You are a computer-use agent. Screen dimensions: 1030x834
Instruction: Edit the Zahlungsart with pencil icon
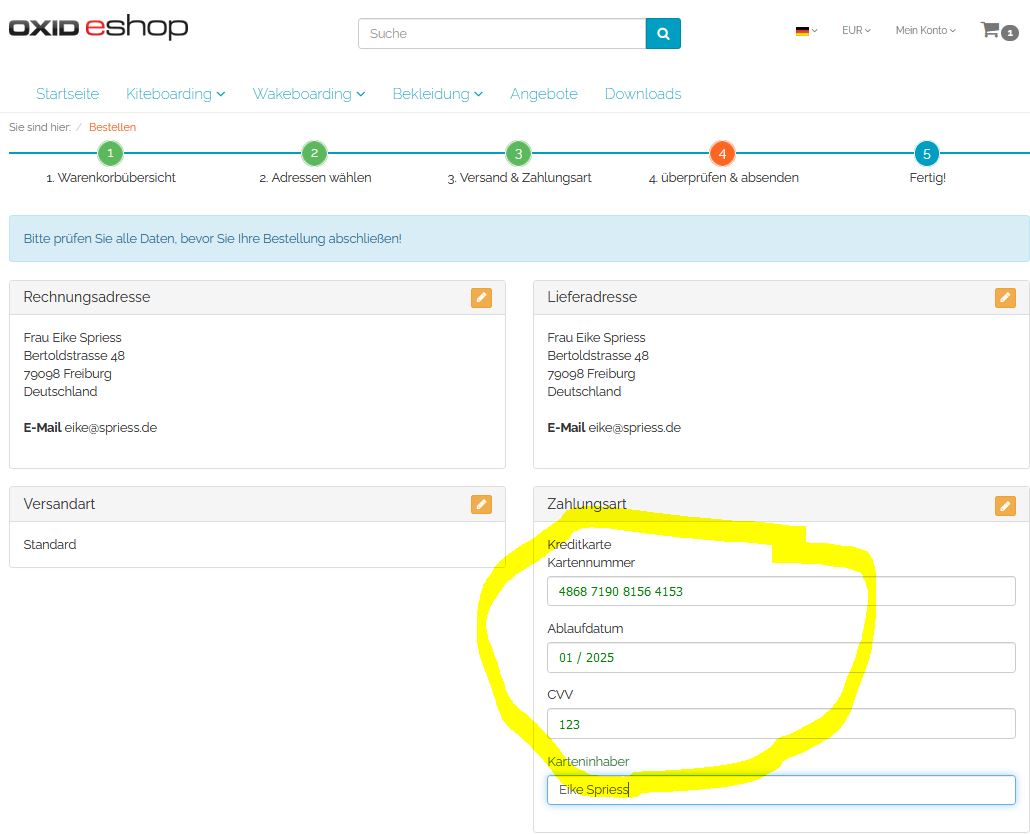click(1005, 506)
